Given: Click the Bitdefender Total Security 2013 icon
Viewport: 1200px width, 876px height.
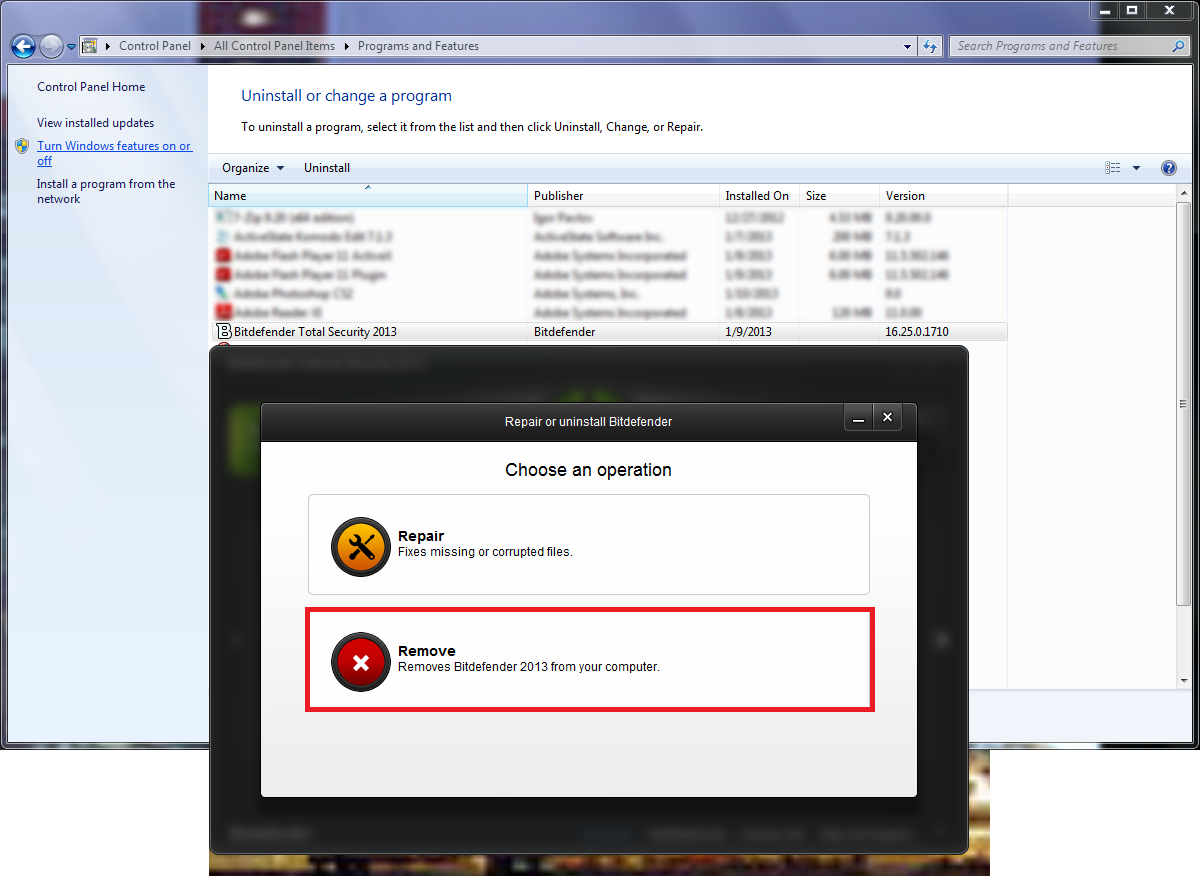Looking at the screenshot, I should (x=223, y=331).
